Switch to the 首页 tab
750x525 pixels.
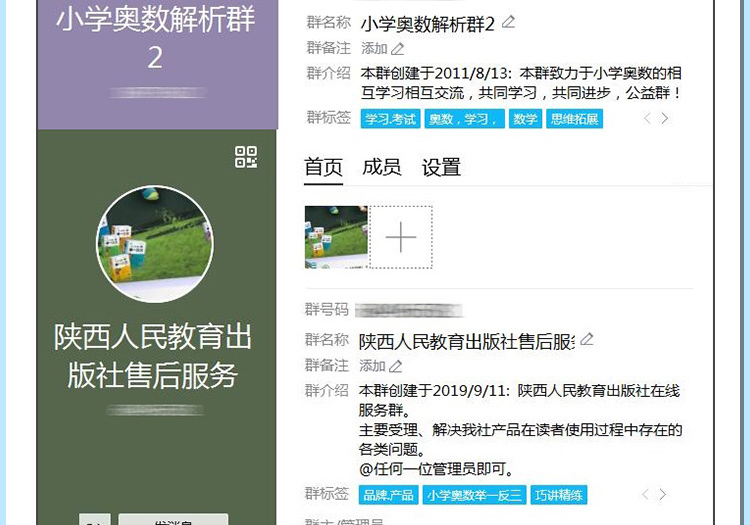(323, 168)
